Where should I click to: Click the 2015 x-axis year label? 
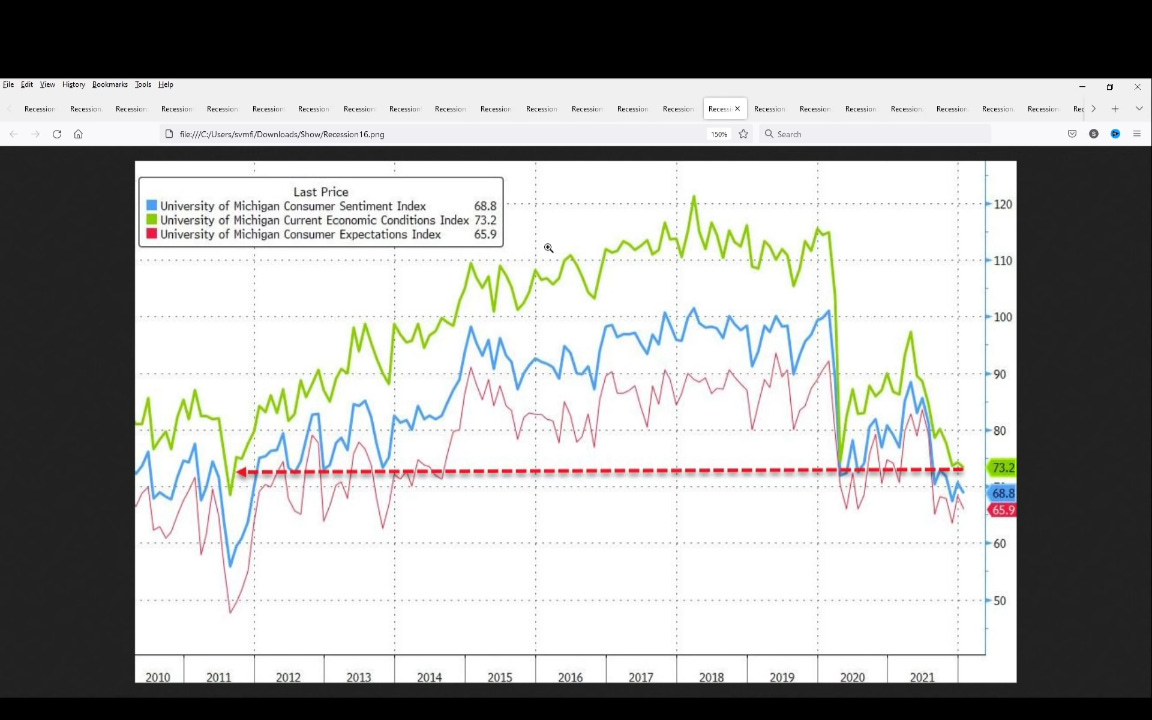coord(500,677)
